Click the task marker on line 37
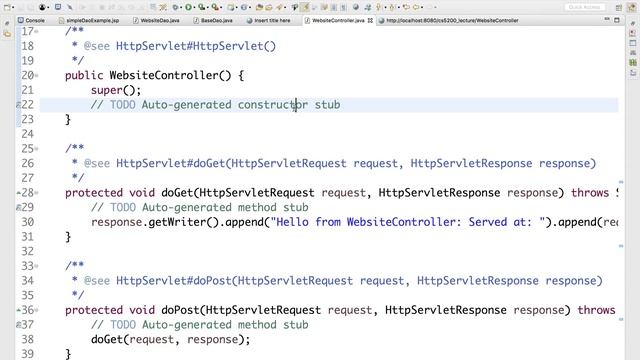Screen dimensions: 640x360 18,325
